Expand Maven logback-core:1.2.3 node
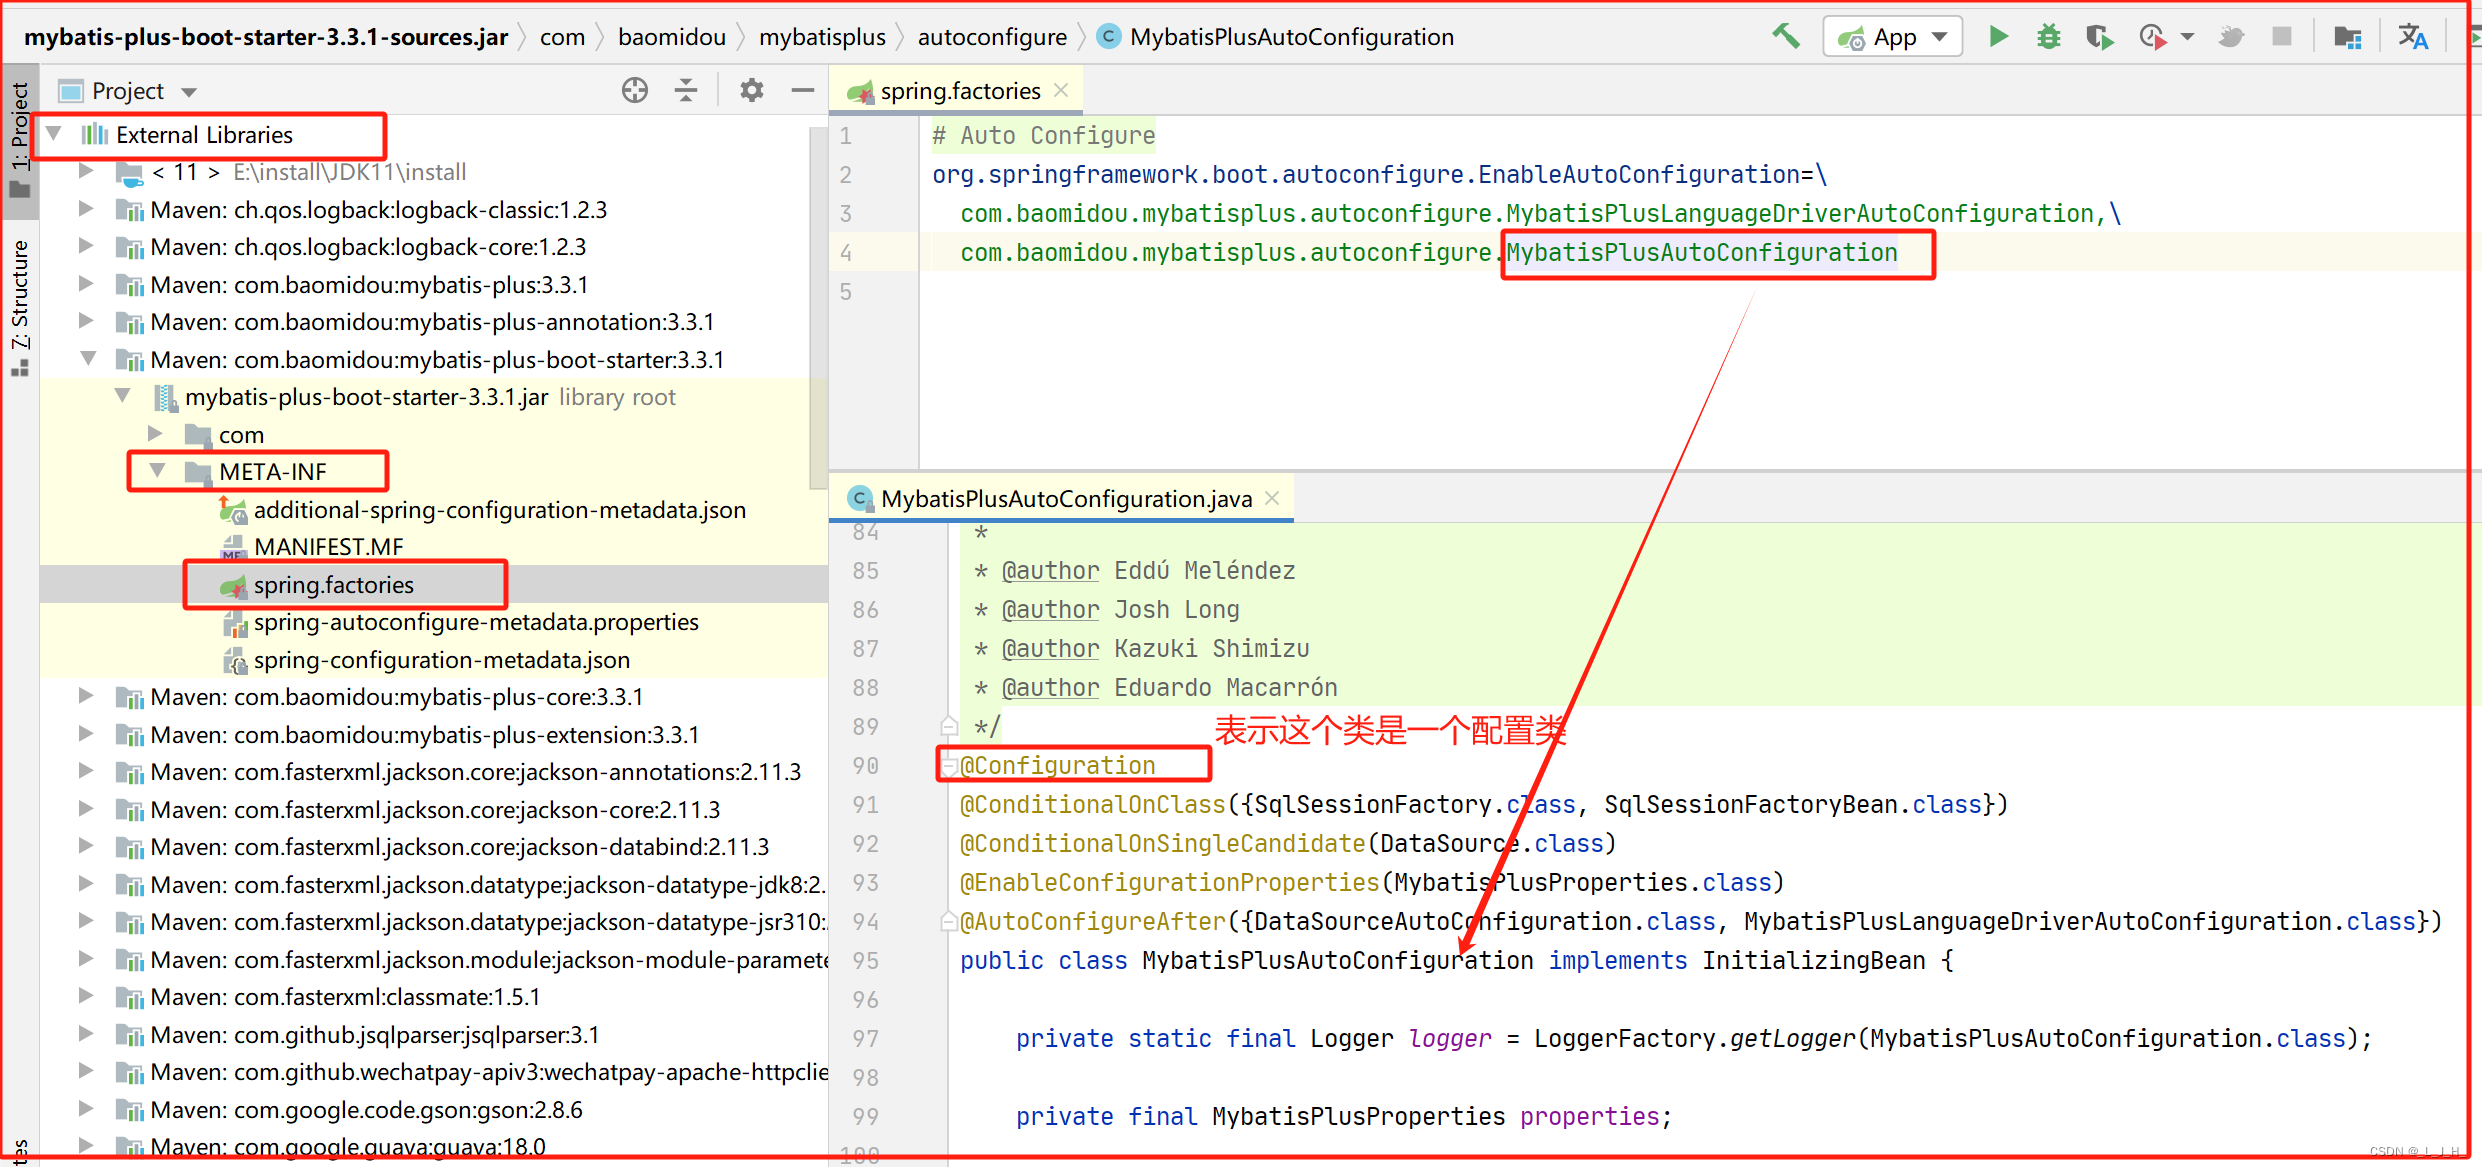The height and width of the screenshot is (1167, 2482). click(x=86, y=246)
